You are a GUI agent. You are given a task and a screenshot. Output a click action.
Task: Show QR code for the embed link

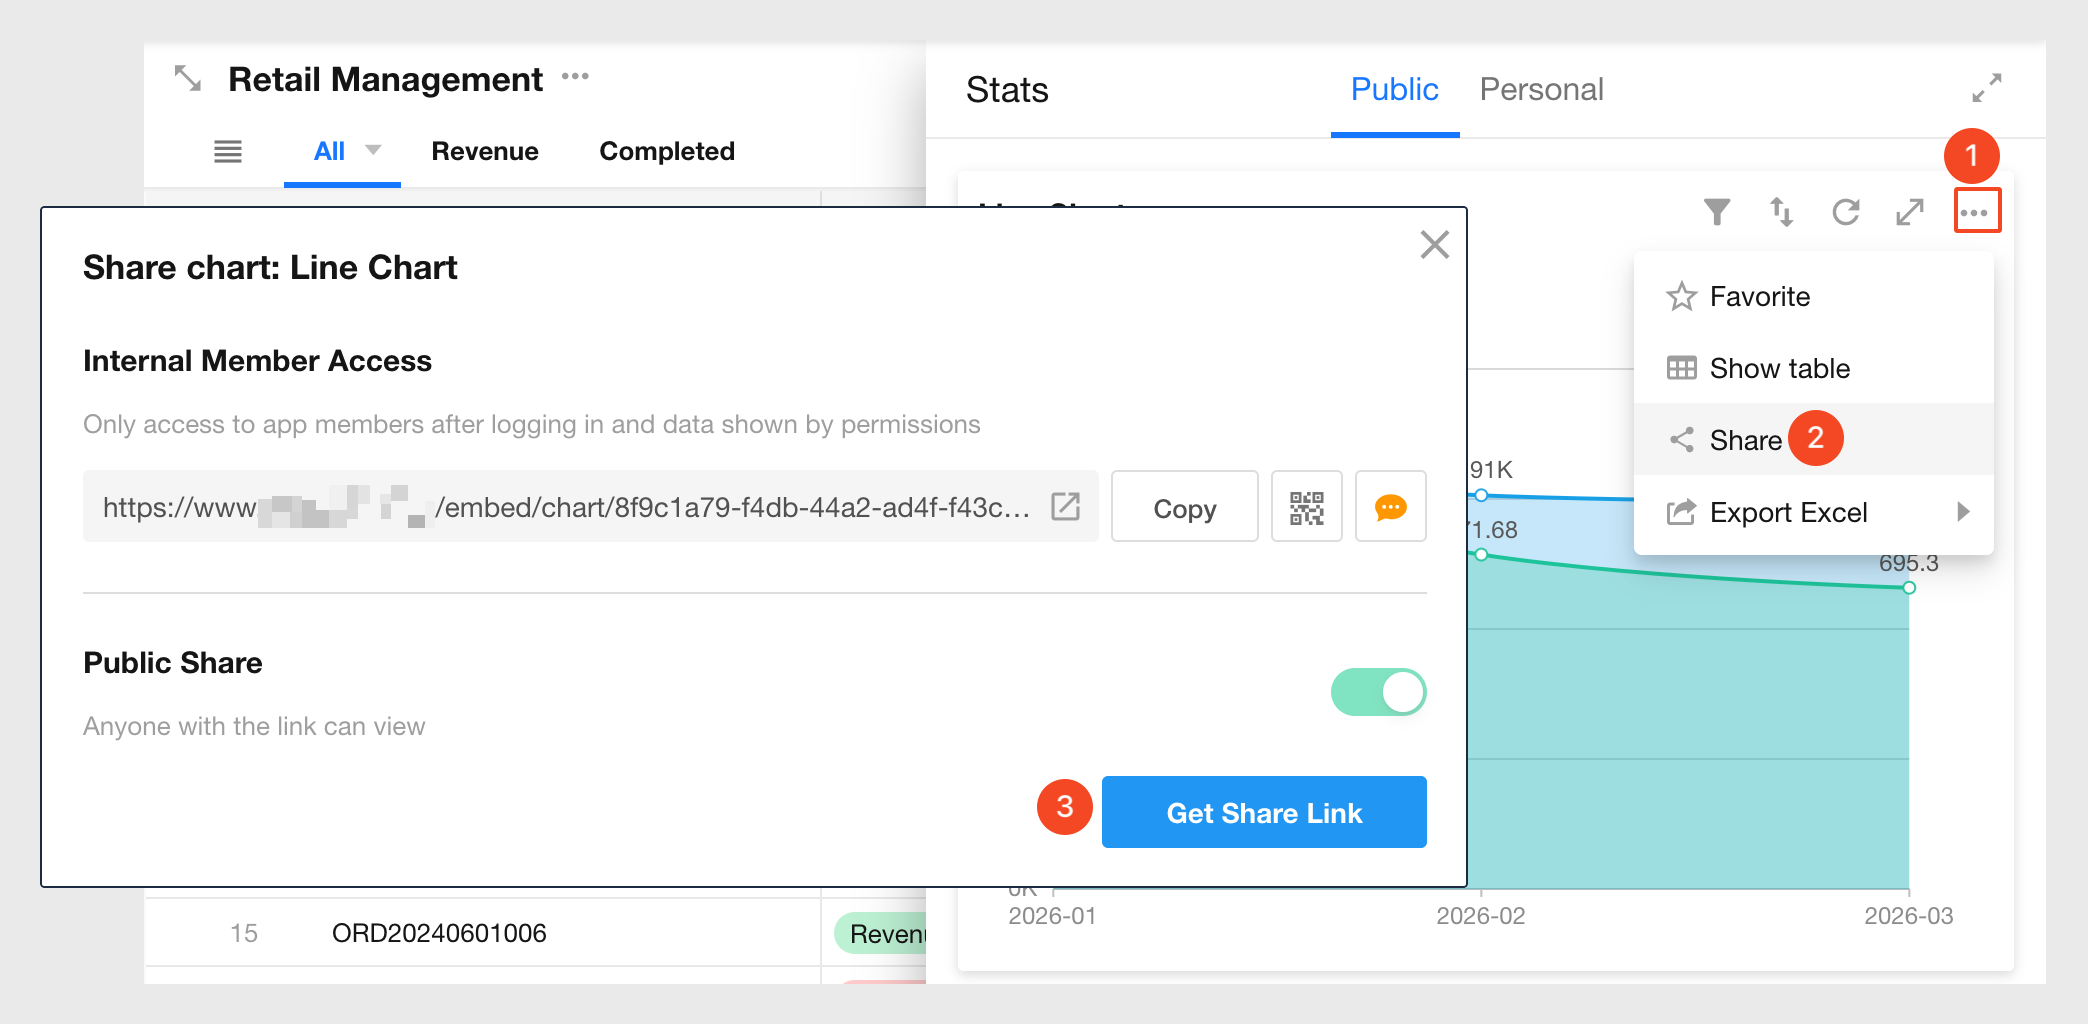point(1306,508)
